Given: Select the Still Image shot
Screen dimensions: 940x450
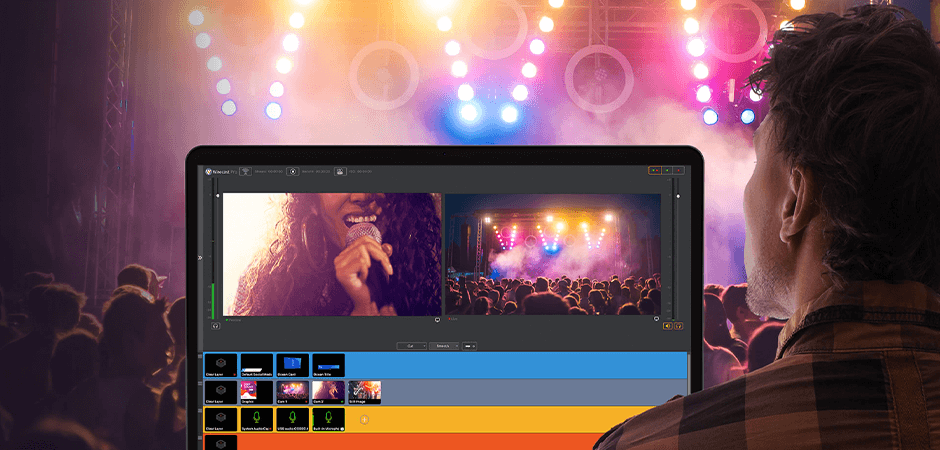Looking at the screenshot, I should click(364, 392).
